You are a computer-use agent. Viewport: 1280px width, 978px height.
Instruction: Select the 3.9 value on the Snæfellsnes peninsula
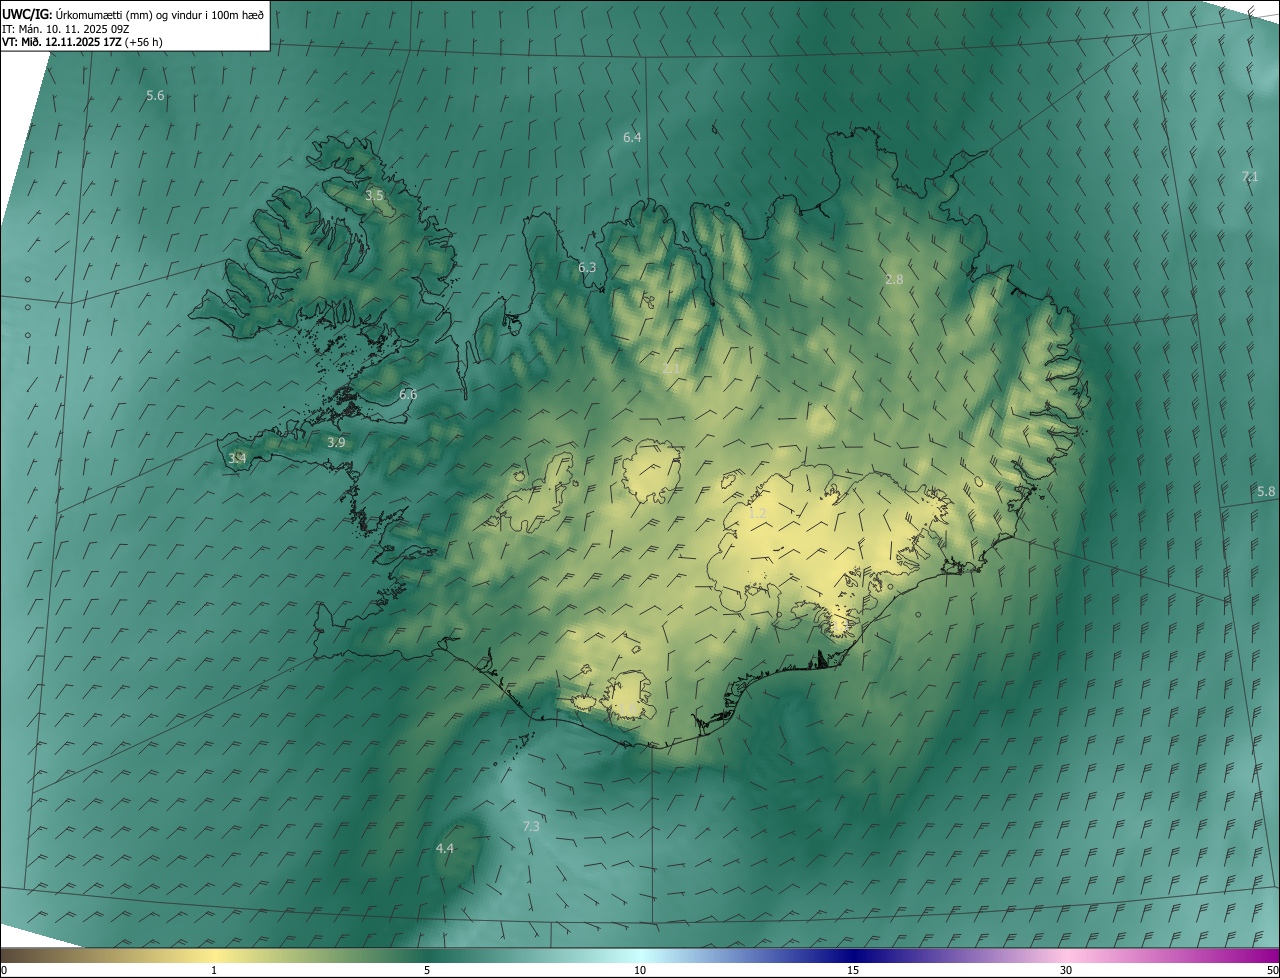[x=336, y=442]
